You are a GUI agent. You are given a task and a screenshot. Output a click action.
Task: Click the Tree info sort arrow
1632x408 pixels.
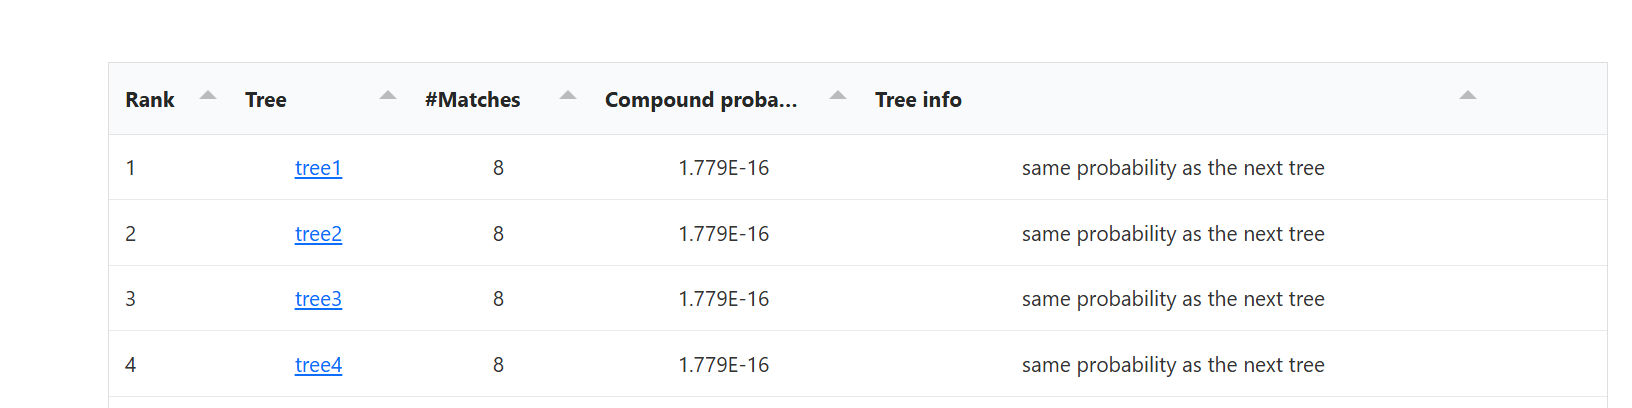coord(1468,96)
